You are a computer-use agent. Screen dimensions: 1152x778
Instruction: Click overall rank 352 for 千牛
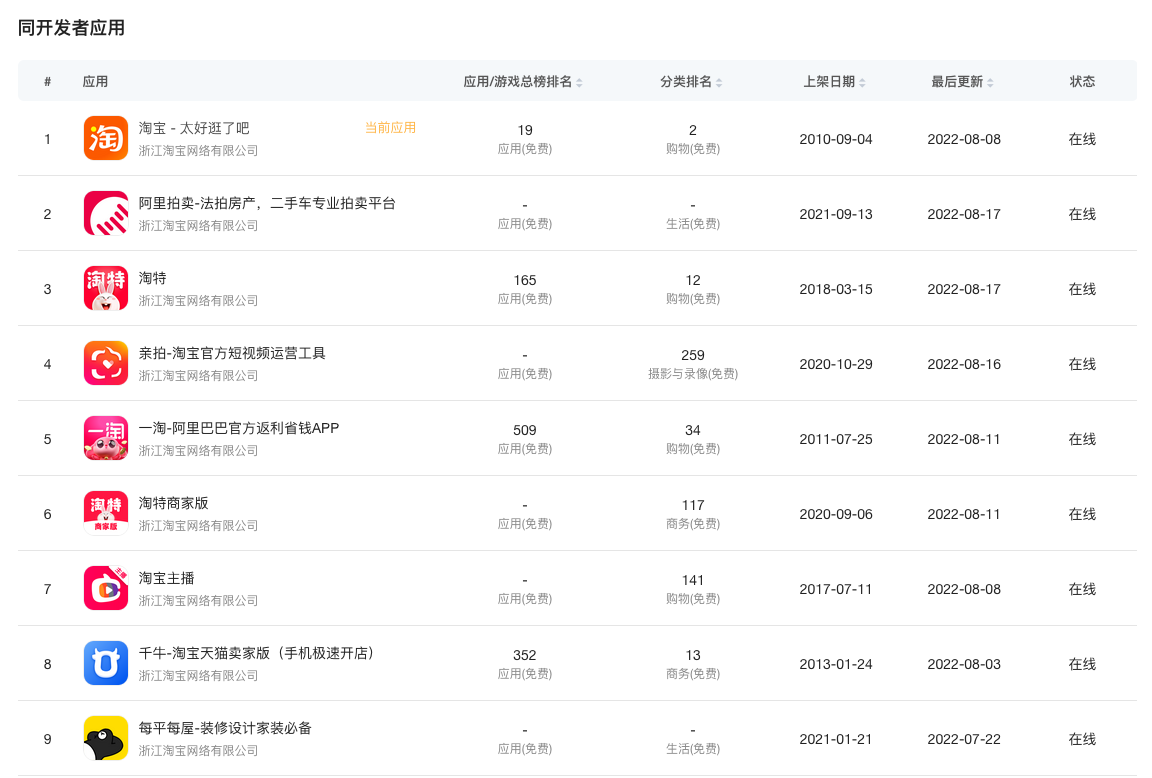525,655
